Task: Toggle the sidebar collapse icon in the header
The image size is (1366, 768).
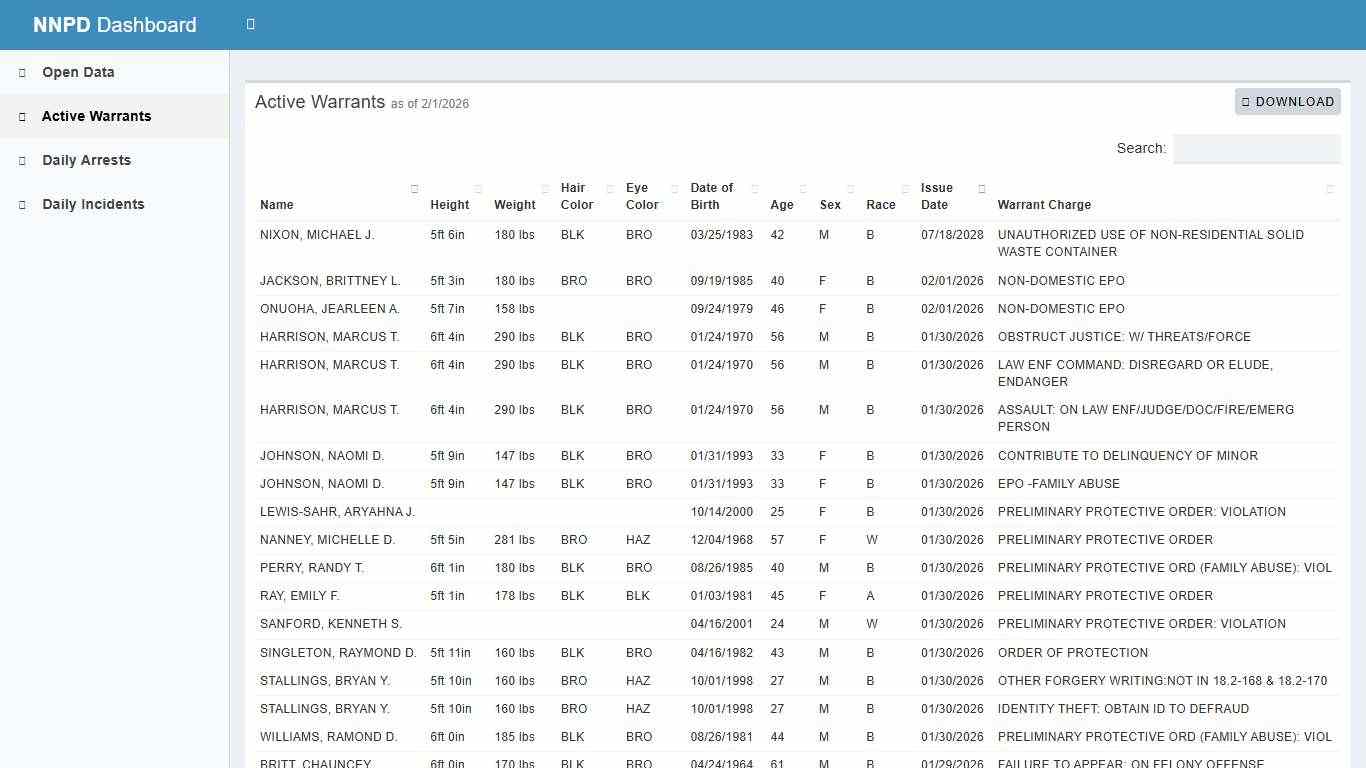Action: [250, 24]
